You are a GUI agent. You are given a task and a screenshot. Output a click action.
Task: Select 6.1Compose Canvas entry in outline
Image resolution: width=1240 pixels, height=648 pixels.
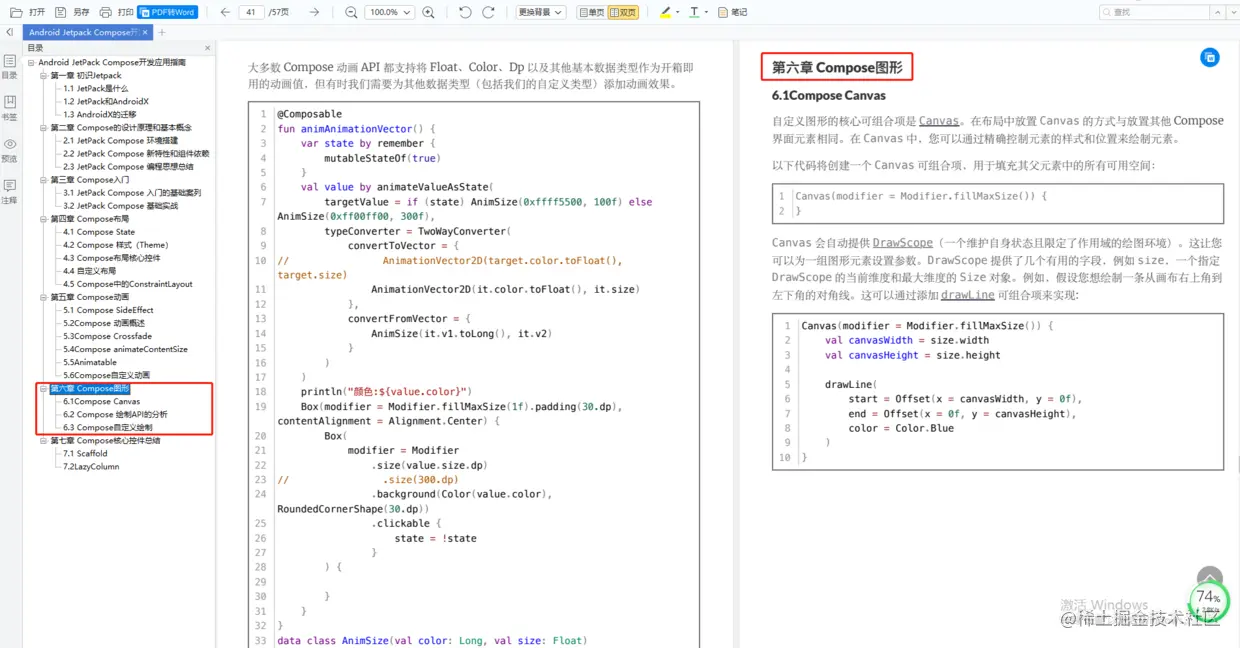click(101, 401)
